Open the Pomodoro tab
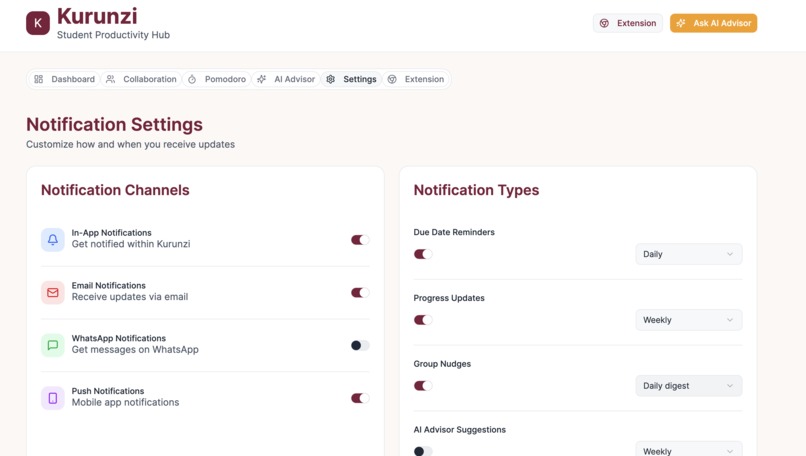Image resolution: width=806 pixels, height=456 pixels. pos(216,79)
